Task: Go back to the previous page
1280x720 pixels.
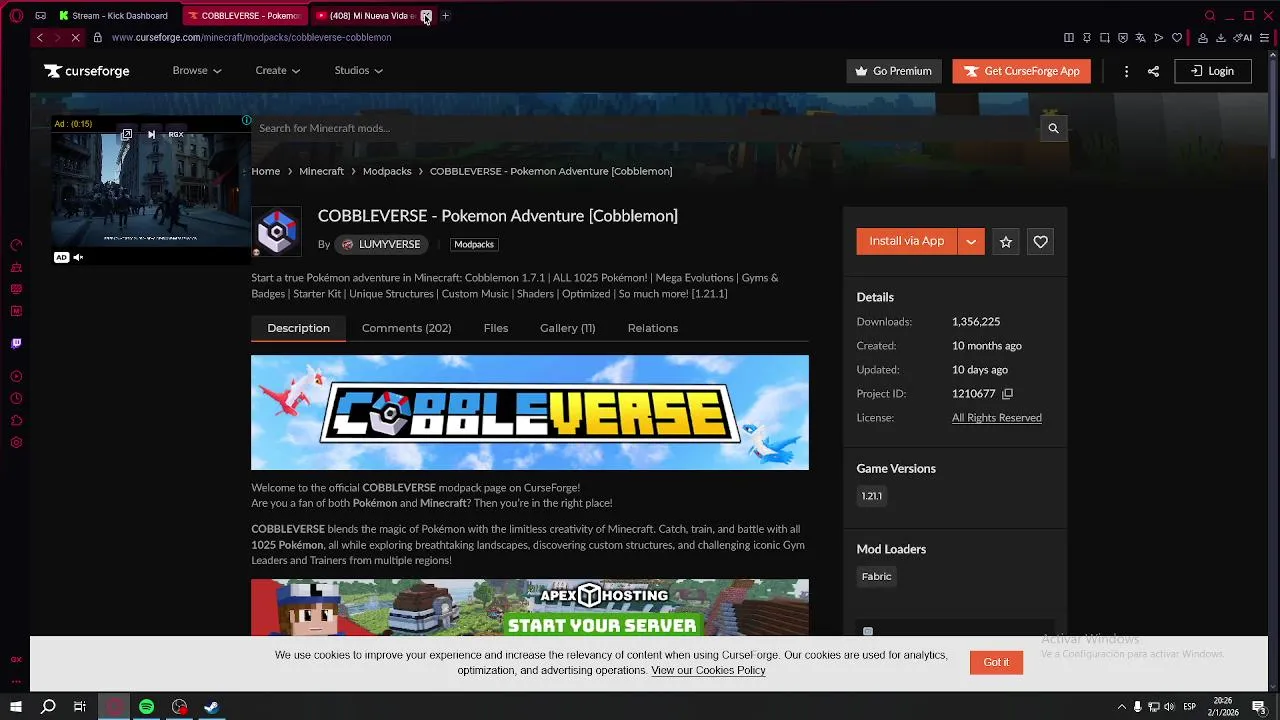Action: point(40,38)
